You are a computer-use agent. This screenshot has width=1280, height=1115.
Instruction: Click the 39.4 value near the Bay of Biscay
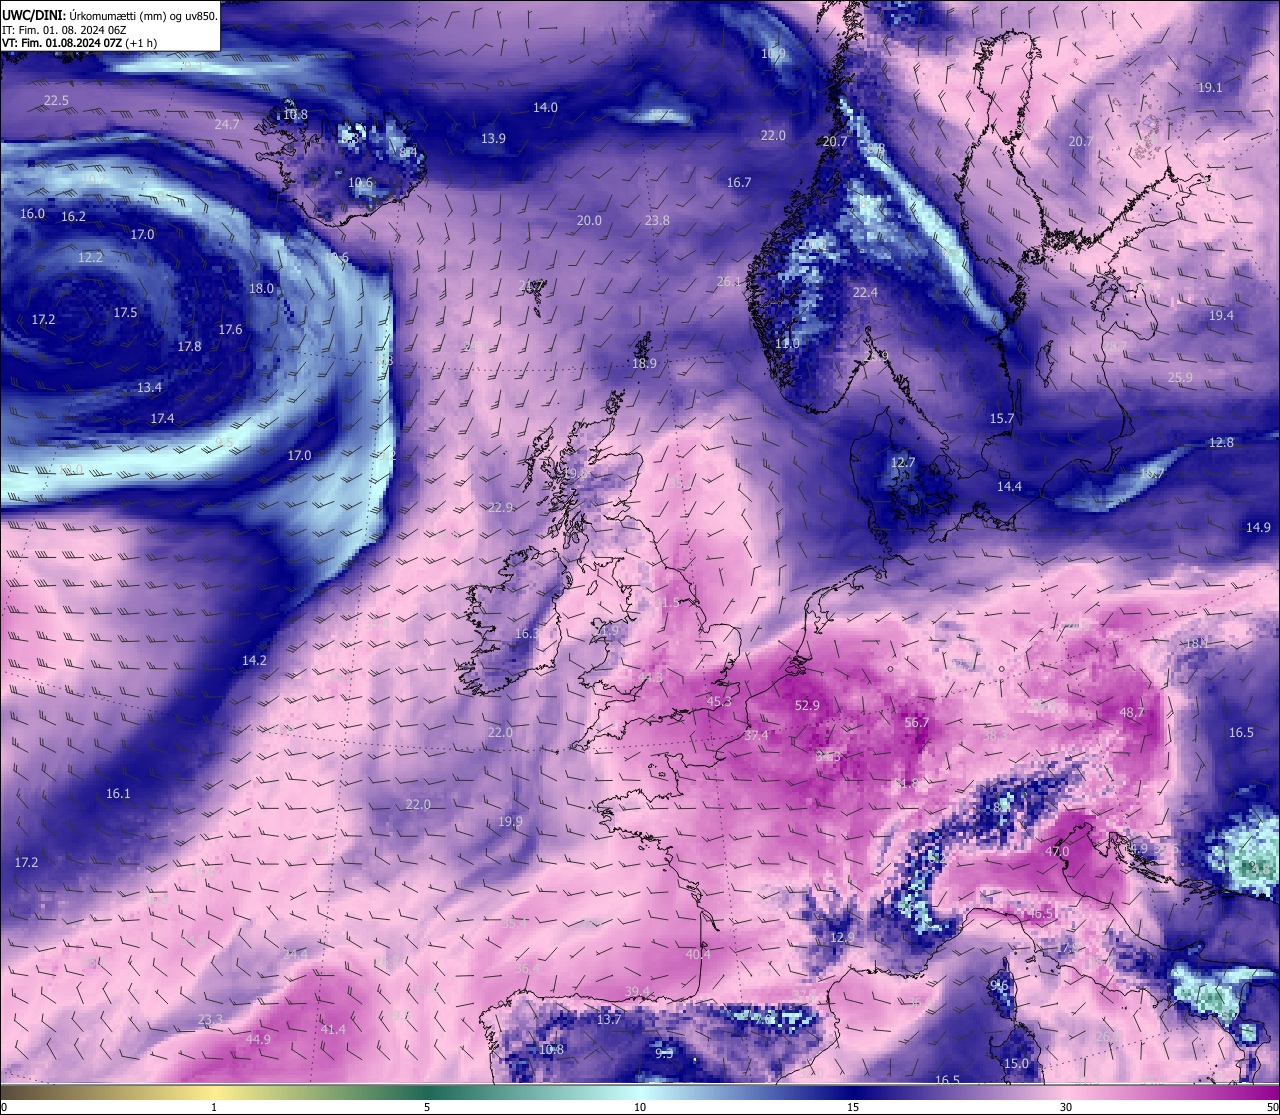637,992
